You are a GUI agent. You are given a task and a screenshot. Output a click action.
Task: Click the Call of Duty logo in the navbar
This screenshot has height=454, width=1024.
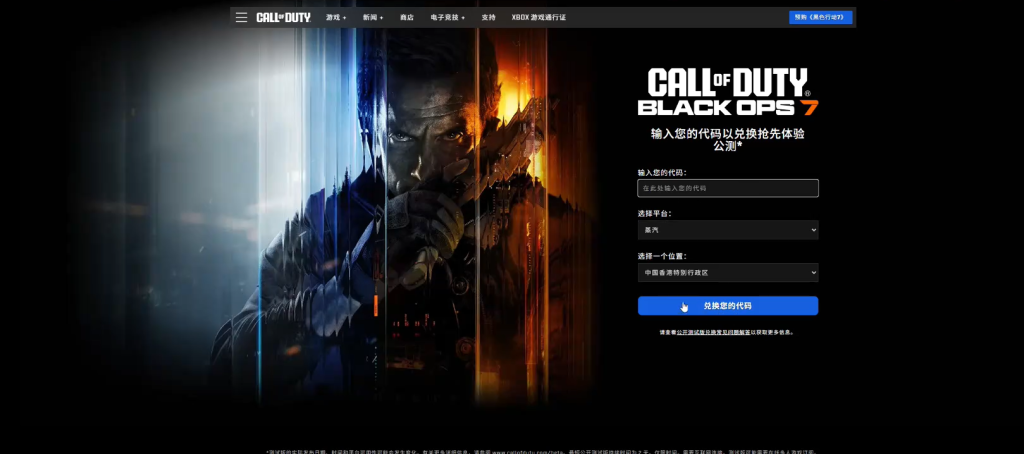pos(283,17)
